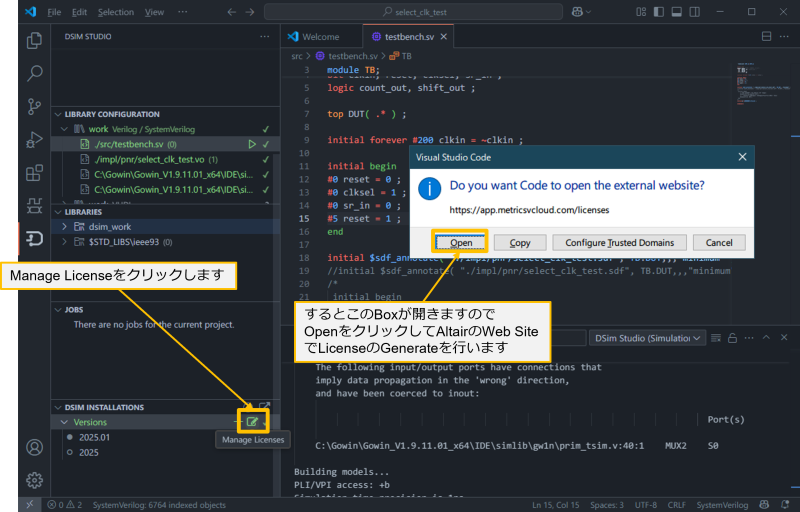Open editor More Actions ellipsis
Viewport: 800px width, 512px height.
pos(784,36)
